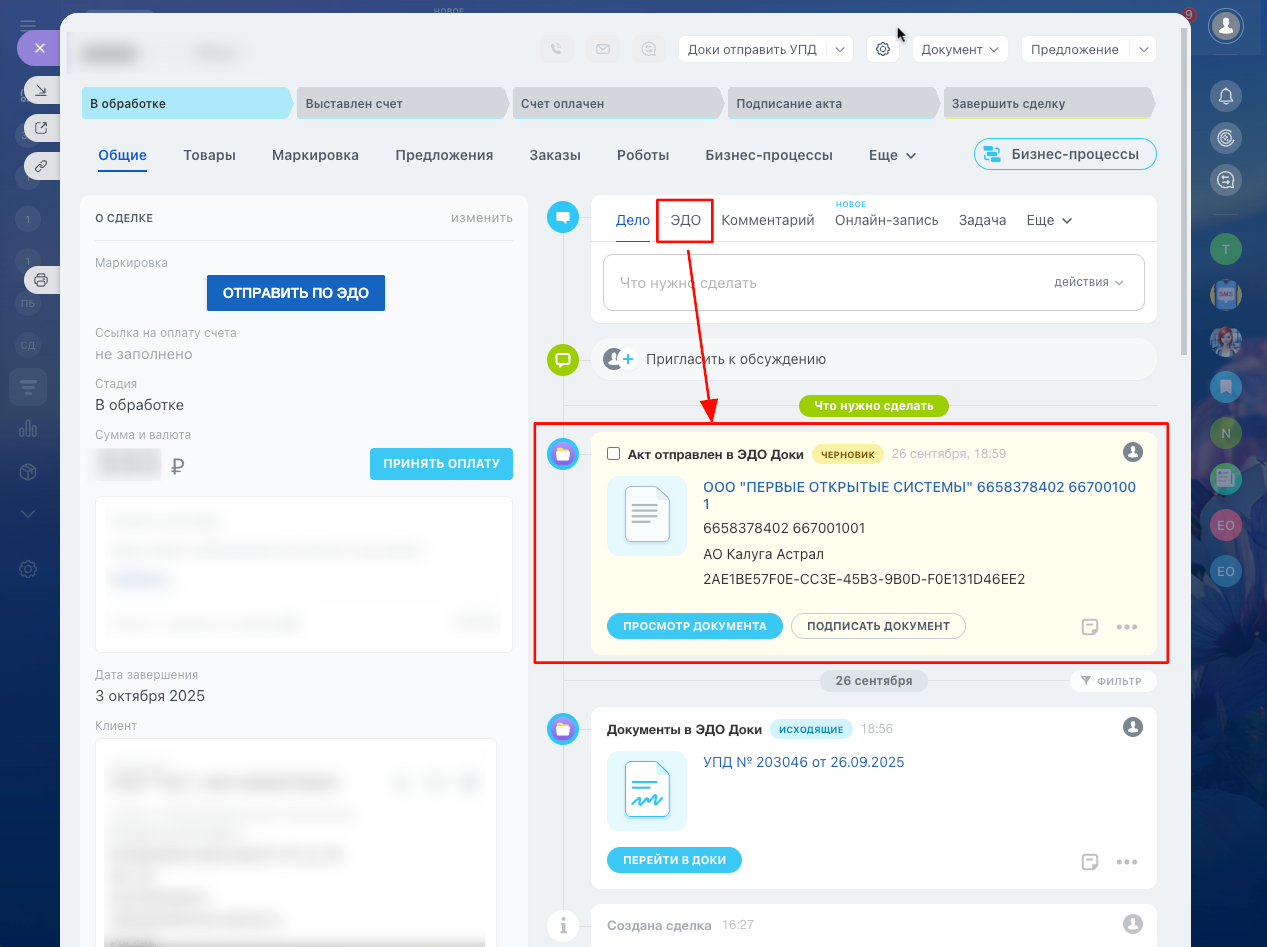Click the phone call icon in header
Viewport: 1267px width, 947px height.
pyautogui.click(x=557, y=49)
